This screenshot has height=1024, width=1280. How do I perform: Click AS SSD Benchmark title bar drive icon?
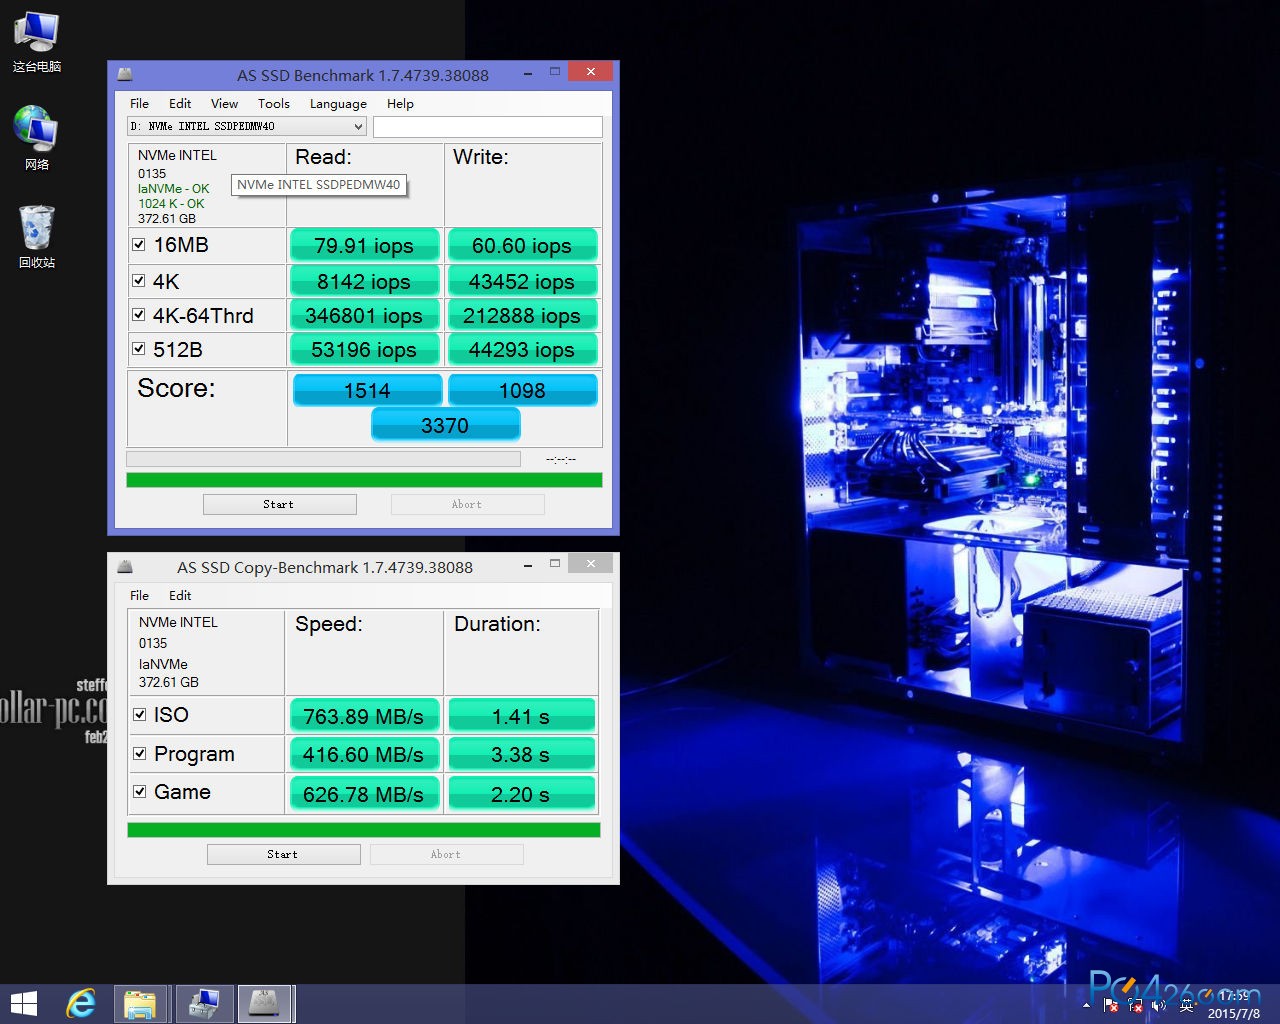point(125,75)
